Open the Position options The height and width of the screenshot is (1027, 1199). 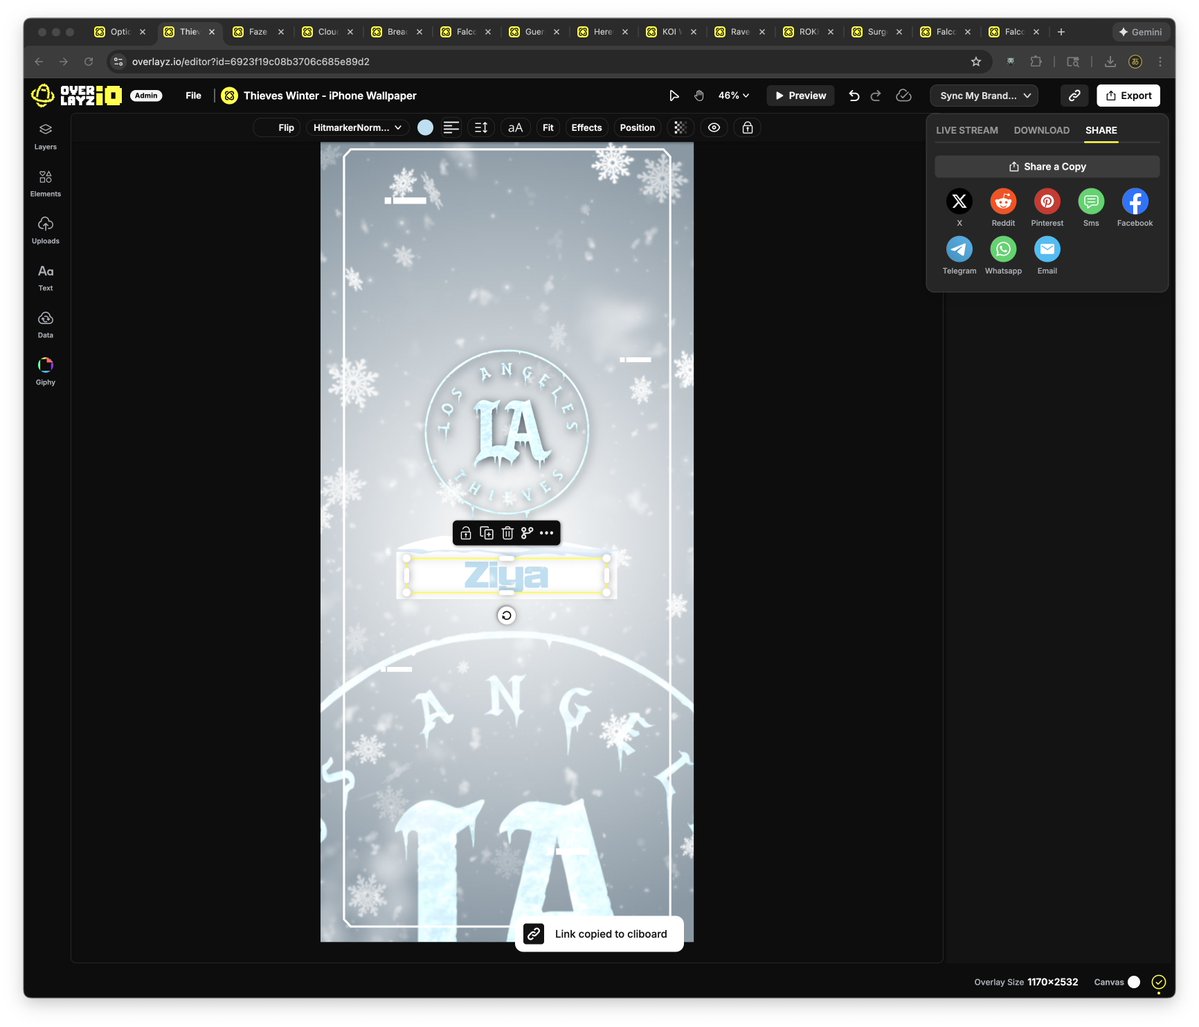coord(637,128)
